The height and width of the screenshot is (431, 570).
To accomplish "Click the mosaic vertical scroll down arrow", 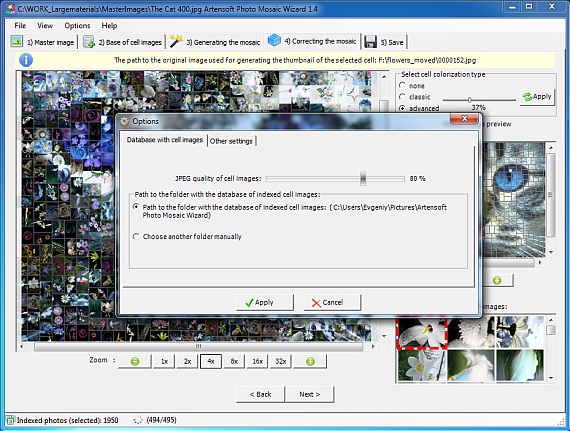I will click(x=384, y=336).
